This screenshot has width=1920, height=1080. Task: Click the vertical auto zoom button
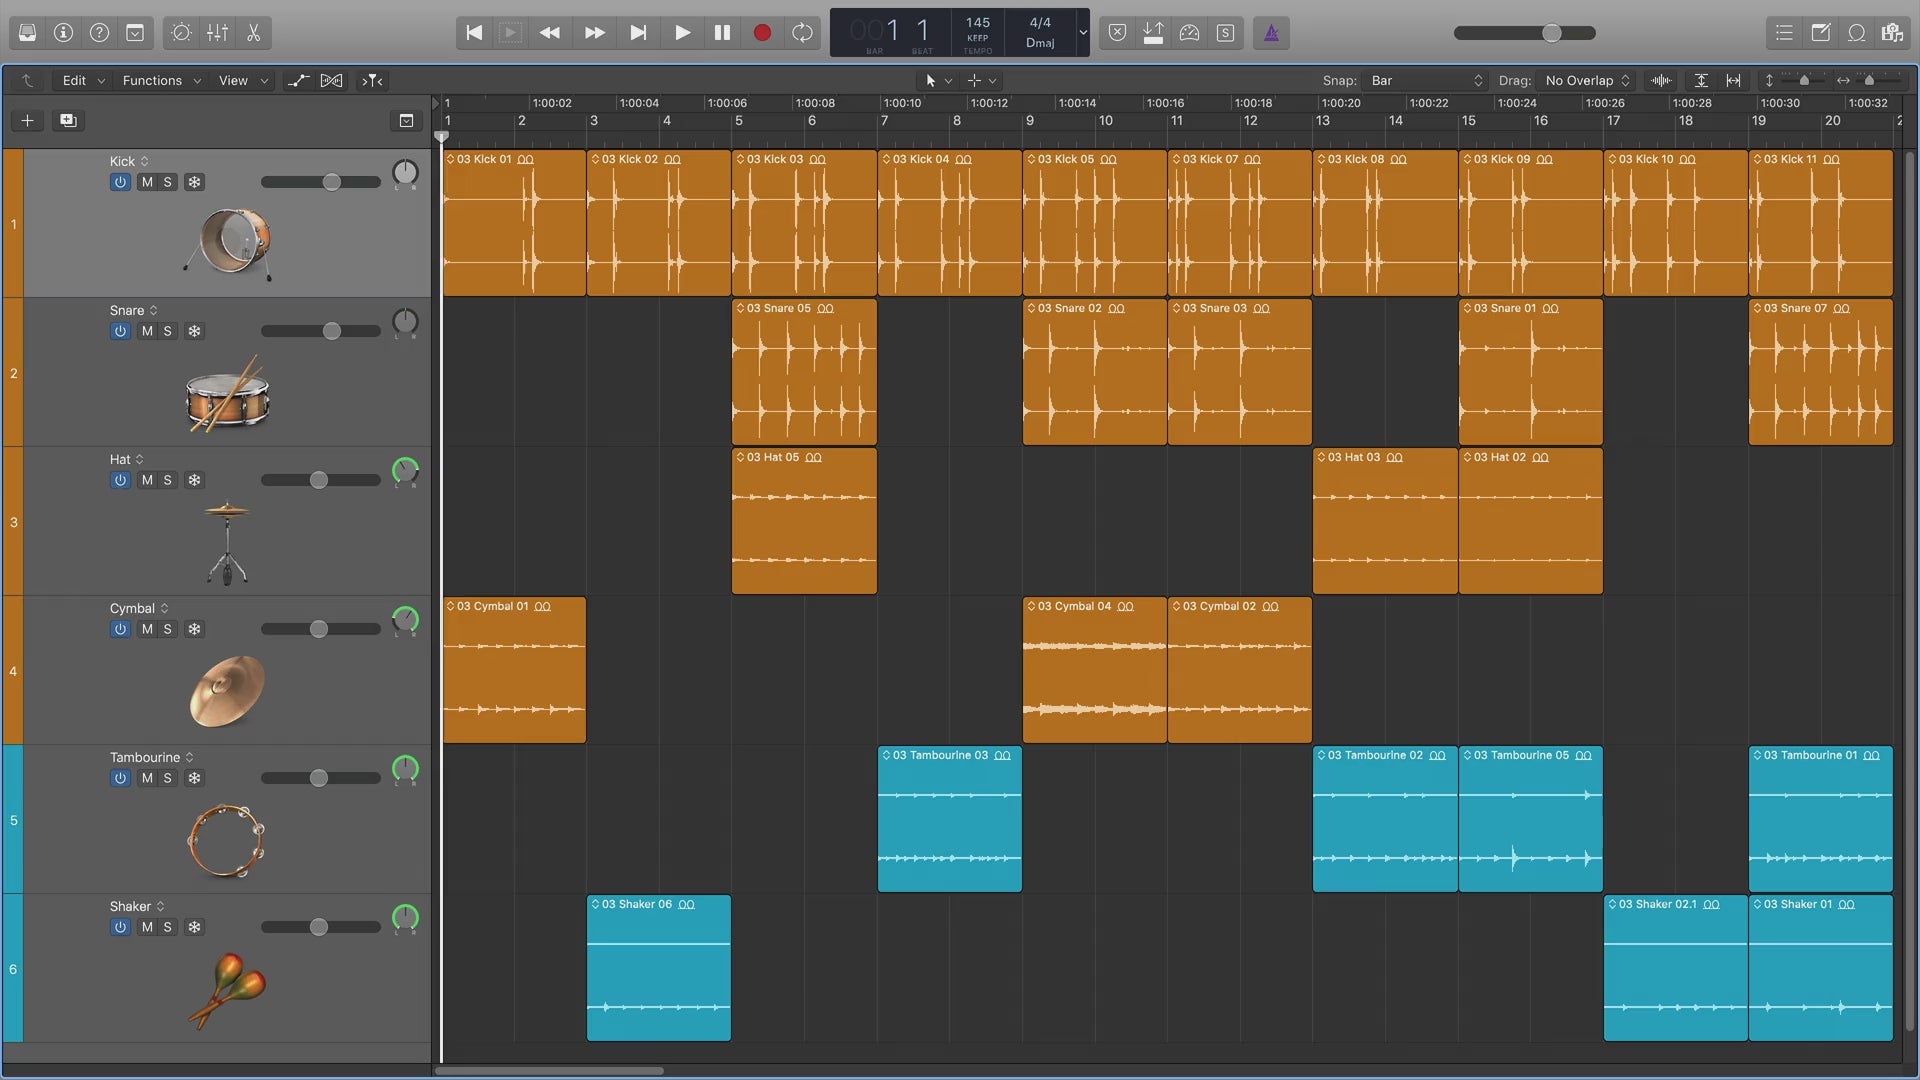click(1701, 80)
